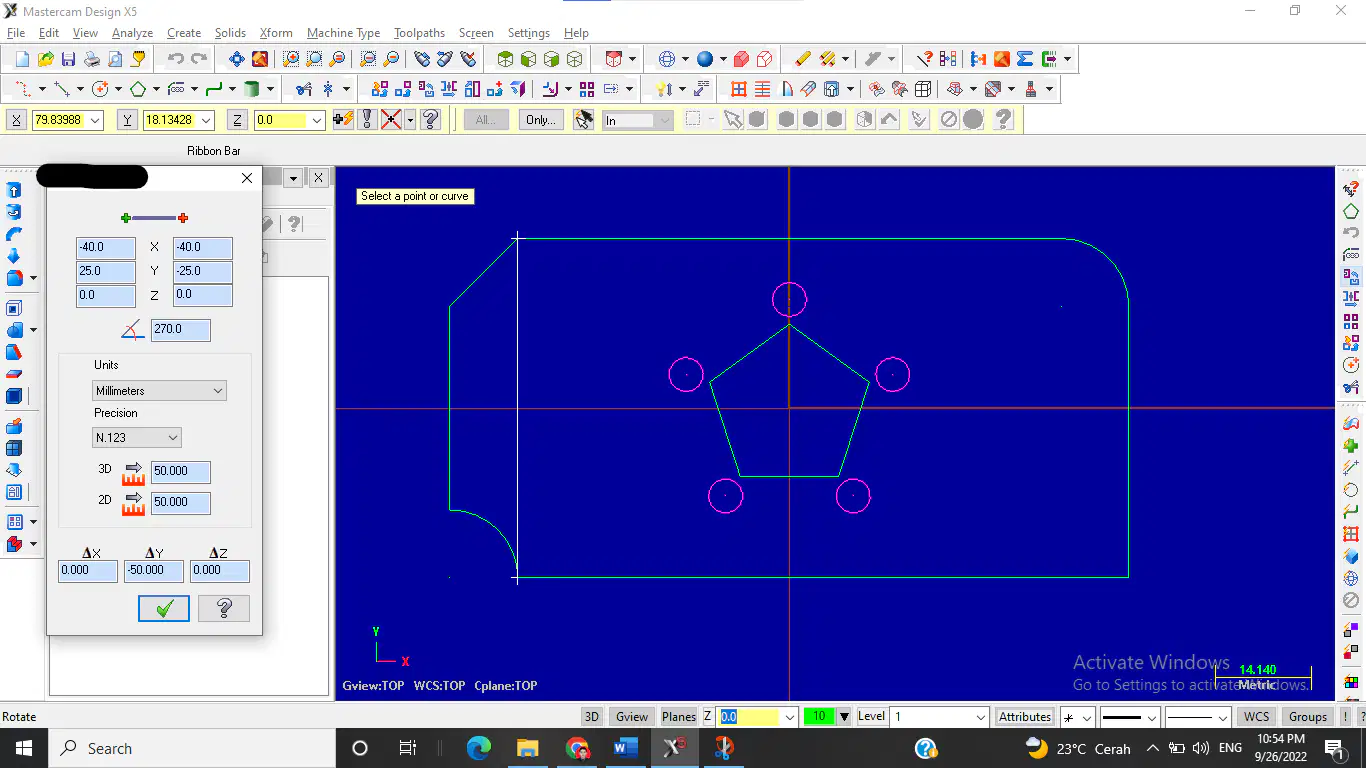Viewport: 1366px width, 768px height.
Task: Click the New file icon
Action: tap(22, 59)
